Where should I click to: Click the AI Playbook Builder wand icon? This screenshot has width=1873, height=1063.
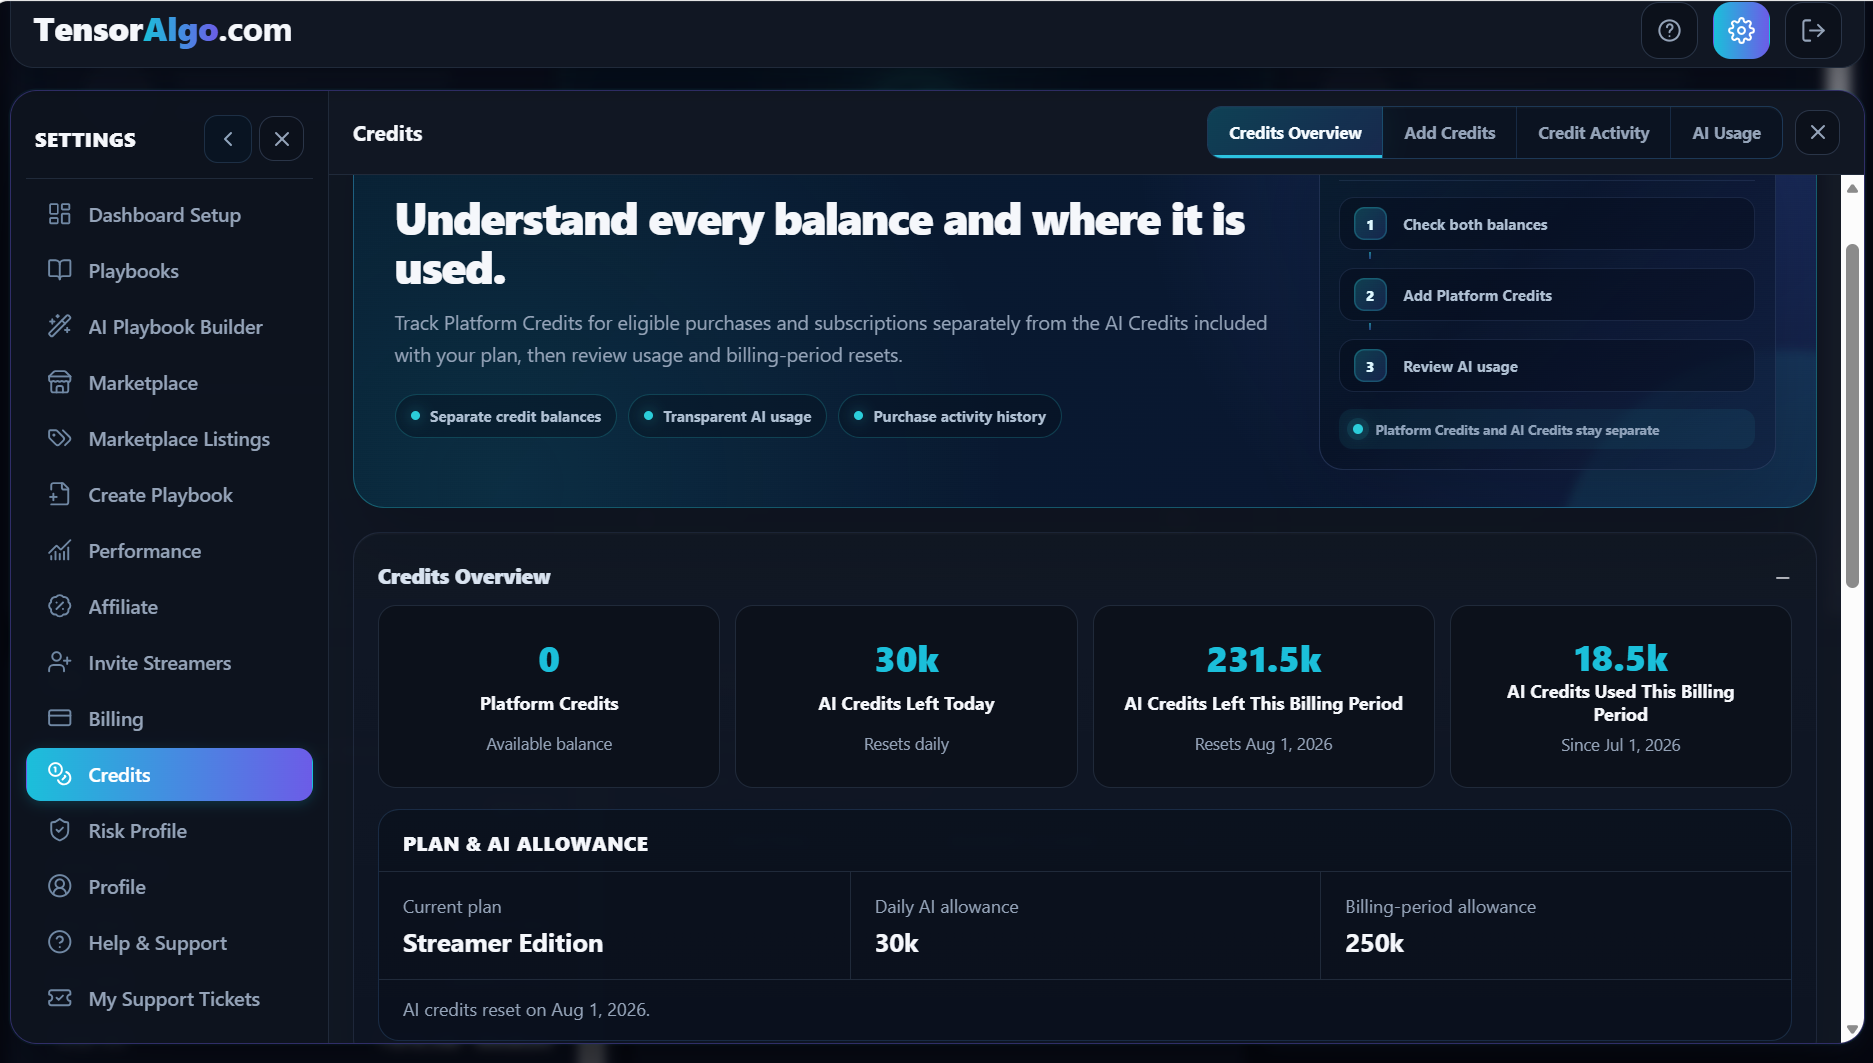pos(60,326)
